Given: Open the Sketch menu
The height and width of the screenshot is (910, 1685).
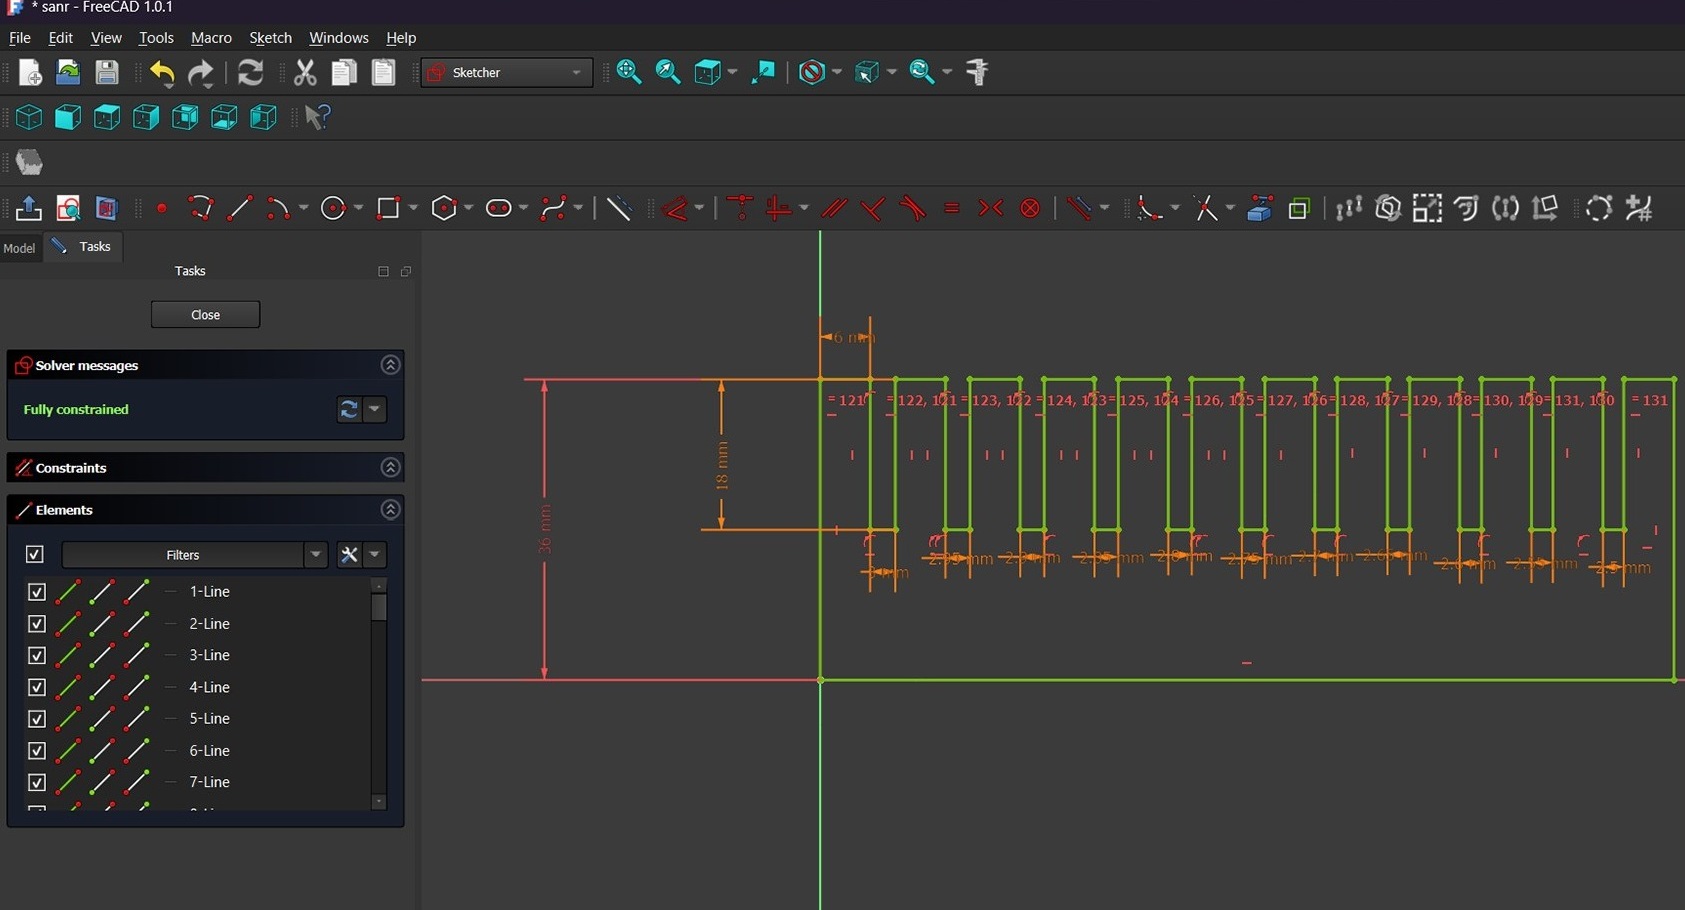Looking at the screenshot, I should [x=270, y=38].
